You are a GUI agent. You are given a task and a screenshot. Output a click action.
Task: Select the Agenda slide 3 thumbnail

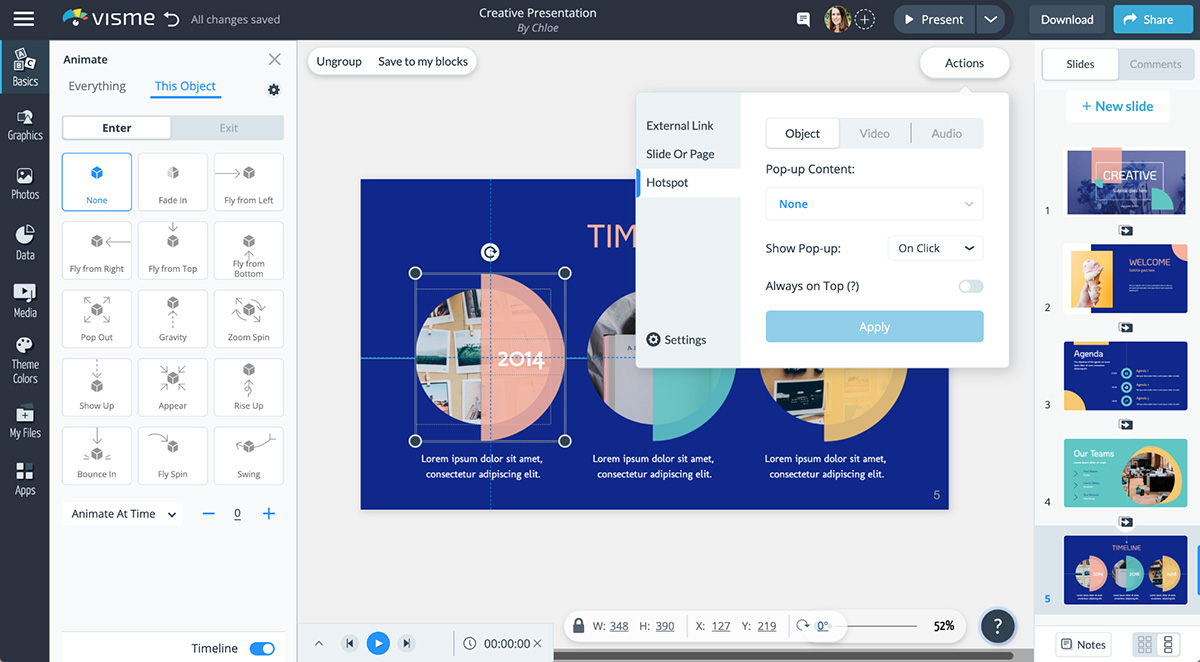[1125, 376]
